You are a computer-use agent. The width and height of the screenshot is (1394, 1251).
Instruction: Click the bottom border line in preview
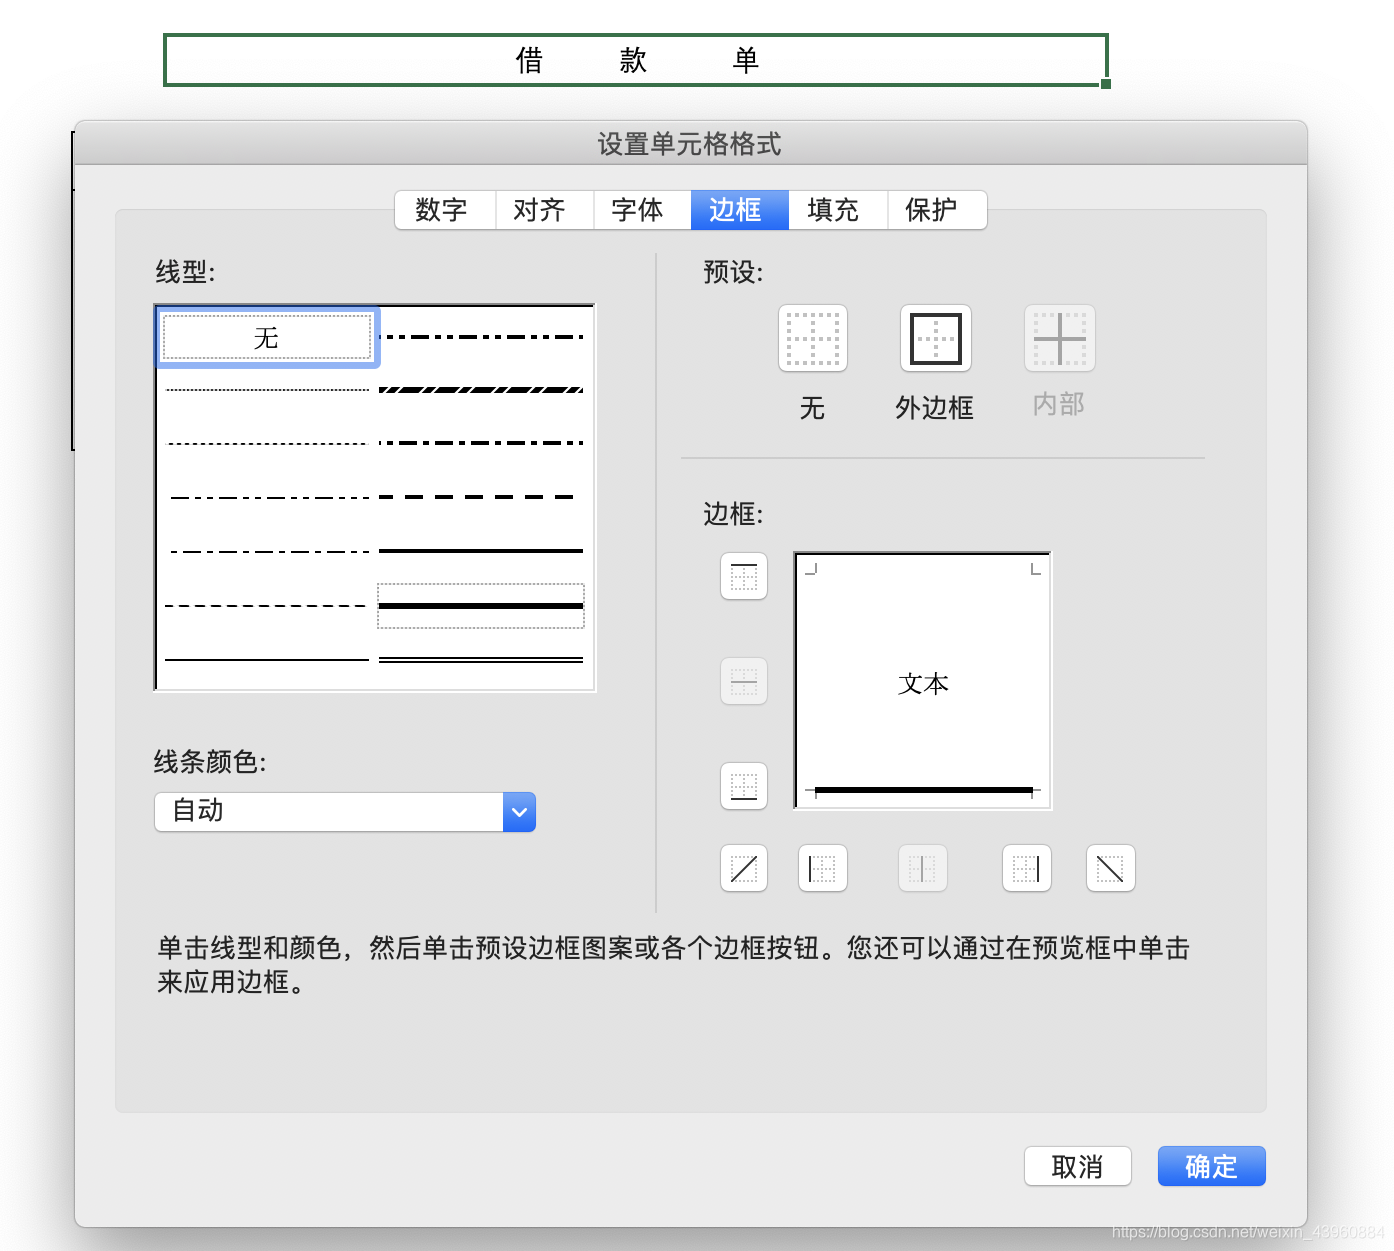(923, 790)
